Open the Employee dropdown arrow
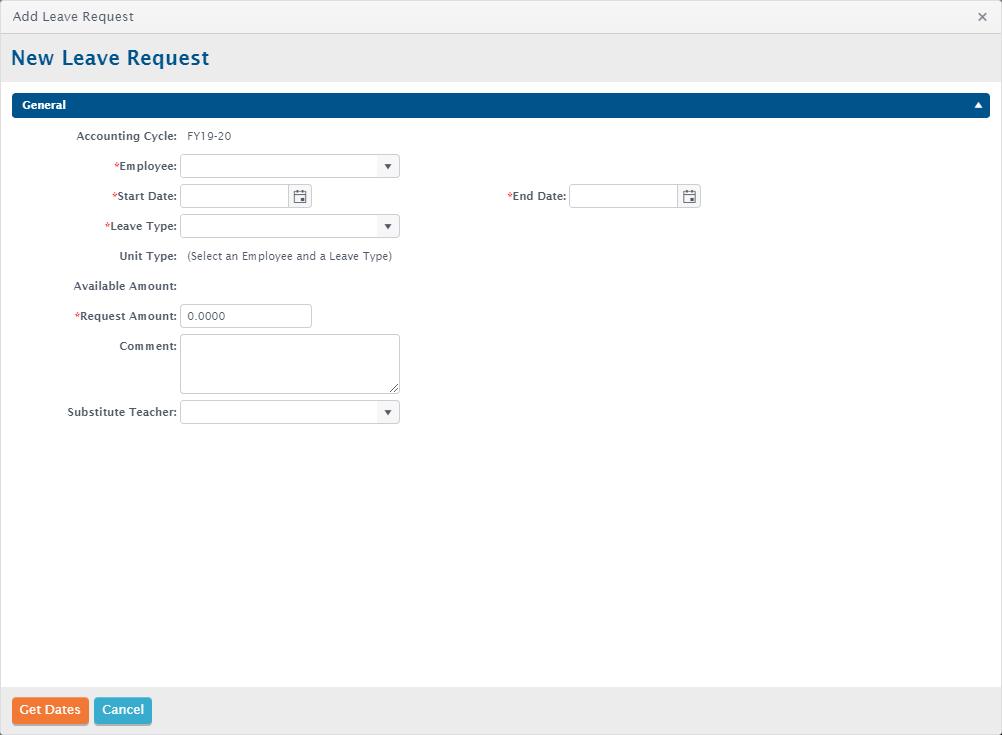This screenshot has width=1002, height=735. (x=387, y=166)
